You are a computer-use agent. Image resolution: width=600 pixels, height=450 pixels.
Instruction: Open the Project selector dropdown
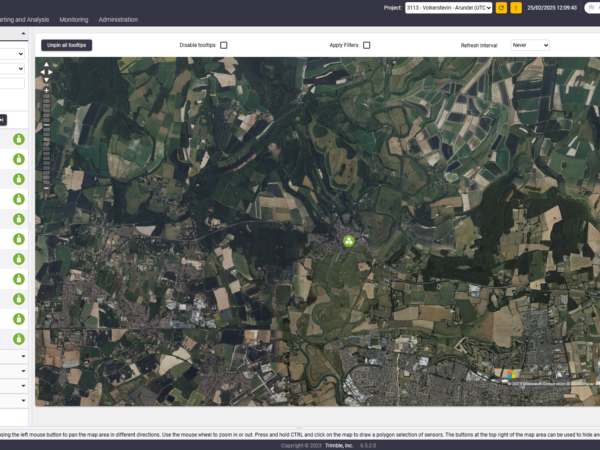pyautogui.click(x=448, y=8)
